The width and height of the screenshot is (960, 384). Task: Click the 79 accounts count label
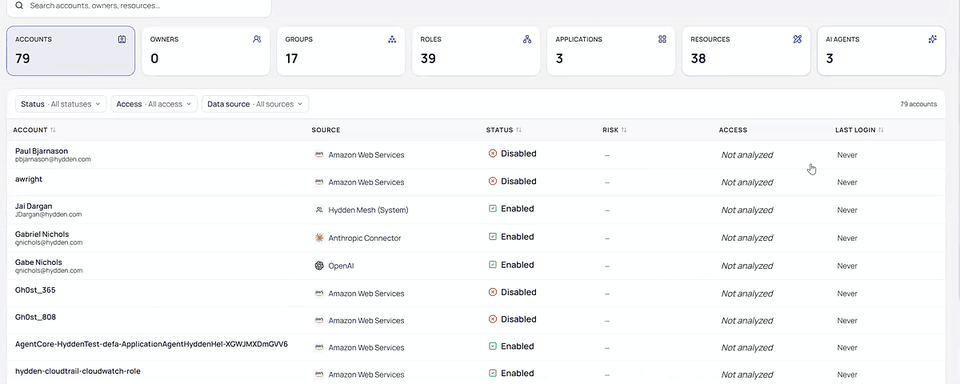(x=918, y=104)
